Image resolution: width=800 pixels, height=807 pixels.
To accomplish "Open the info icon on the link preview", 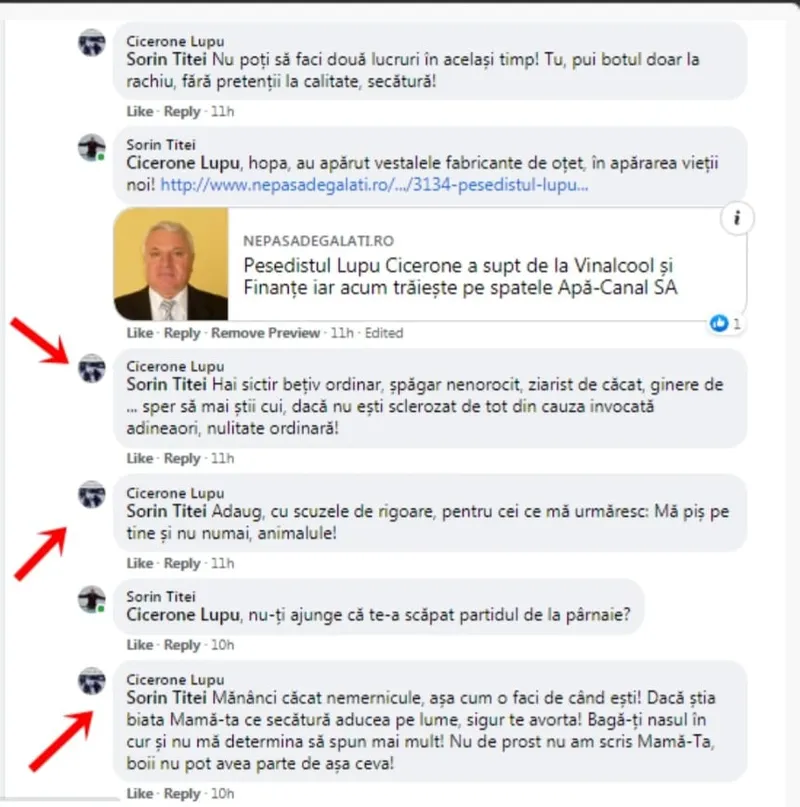I will tap(737, 218).
